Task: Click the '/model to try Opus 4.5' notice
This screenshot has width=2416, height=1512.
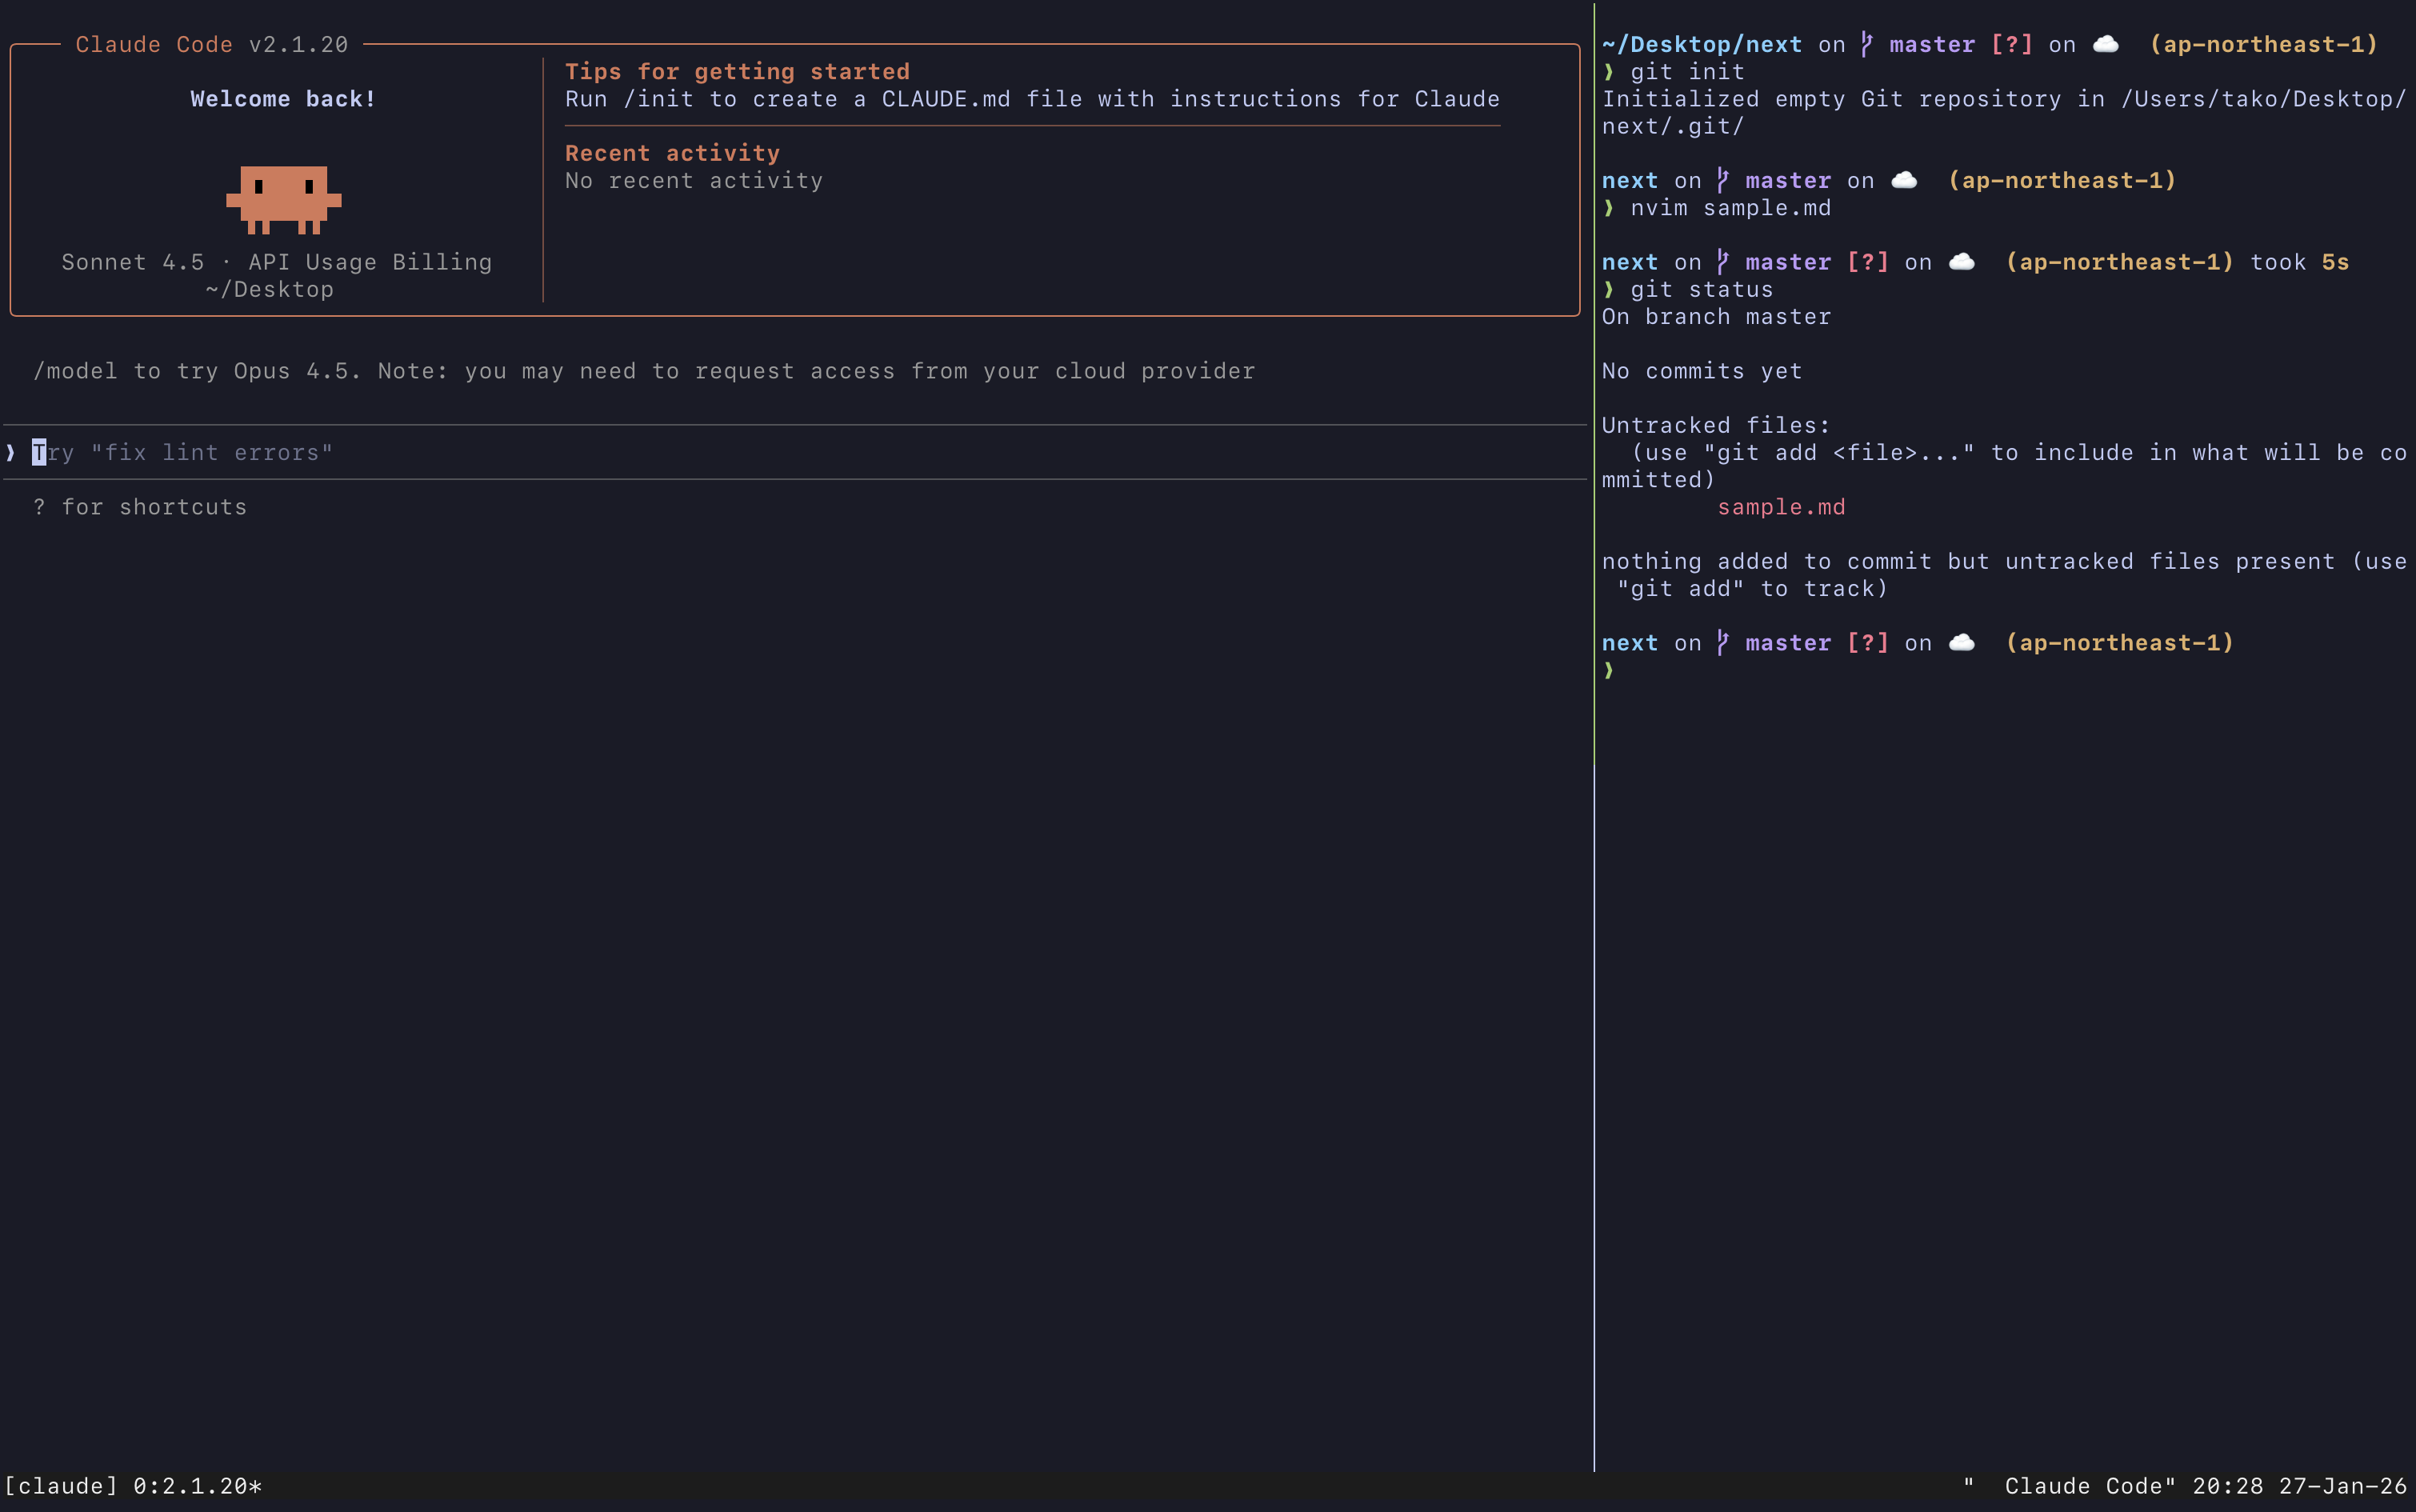Action: 643,371
